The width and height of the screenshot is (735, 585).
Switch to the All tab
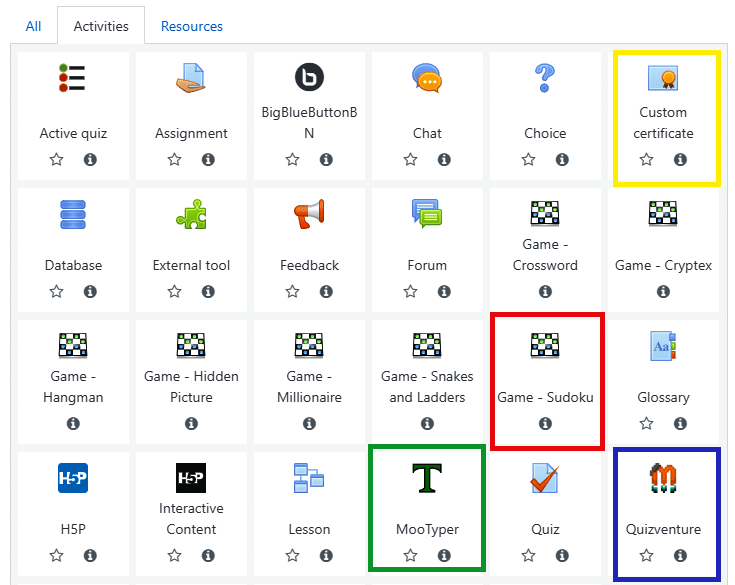33,26
